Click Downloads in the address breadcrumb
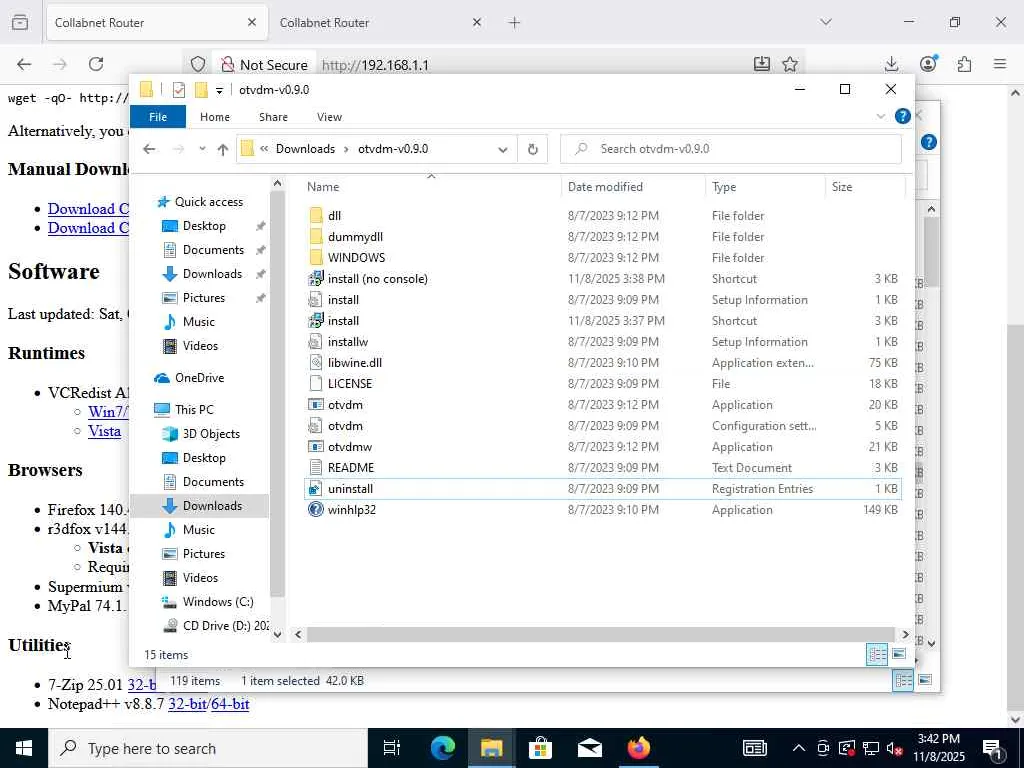The image size is (1024, 768). (x=305, y=149)
